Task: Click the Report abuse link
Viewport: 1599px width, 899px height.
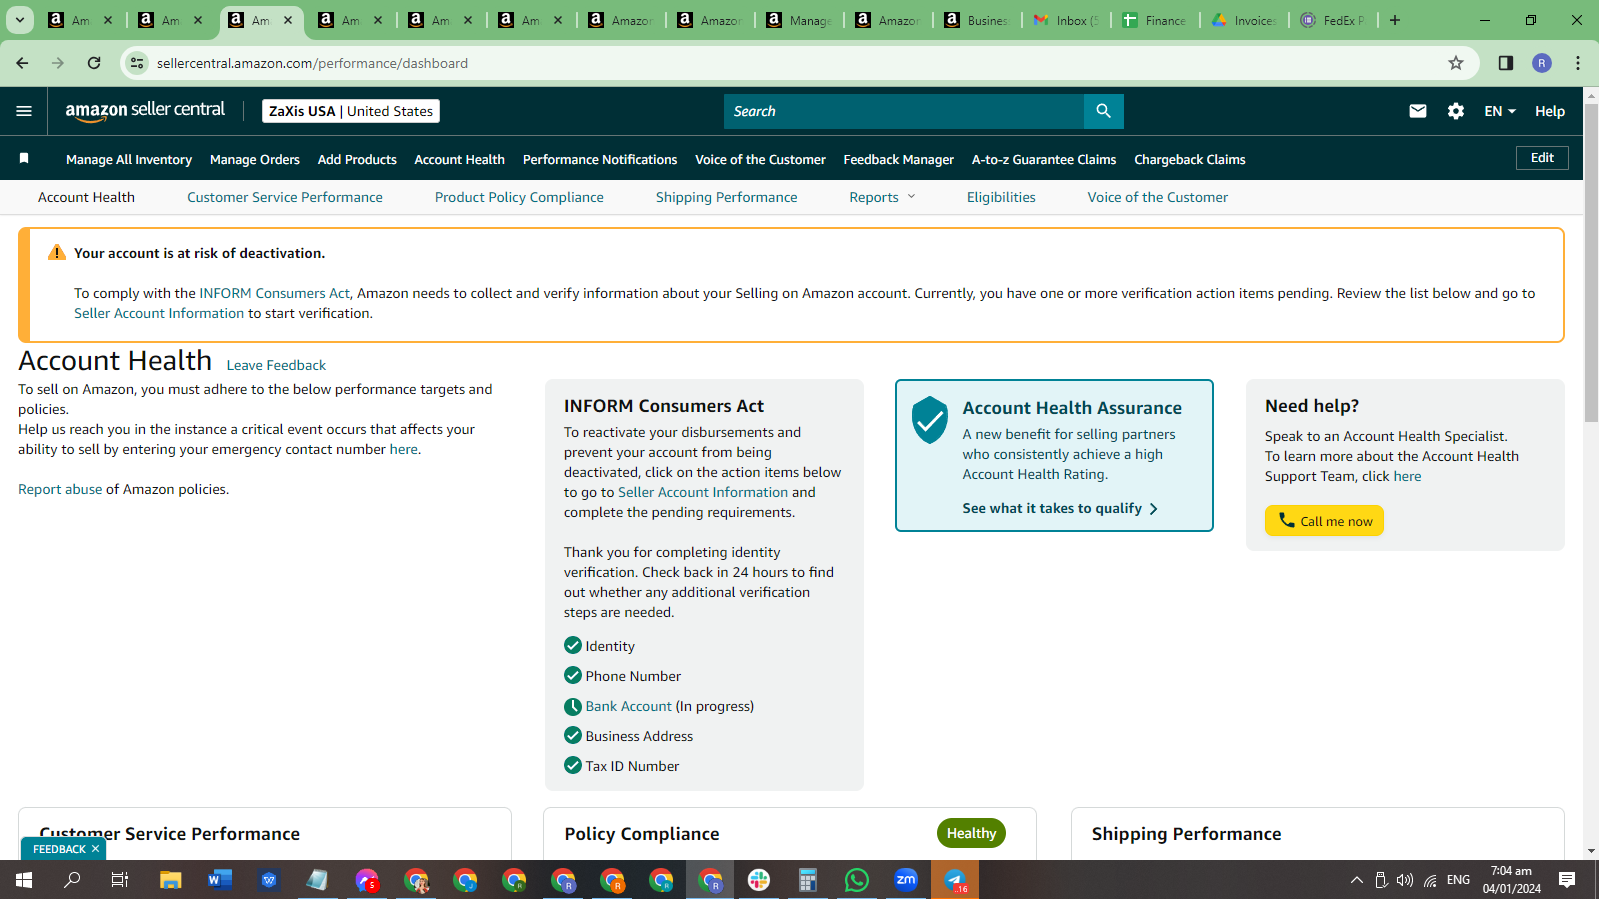Action: pyautogui.click(x=60, y=489)
